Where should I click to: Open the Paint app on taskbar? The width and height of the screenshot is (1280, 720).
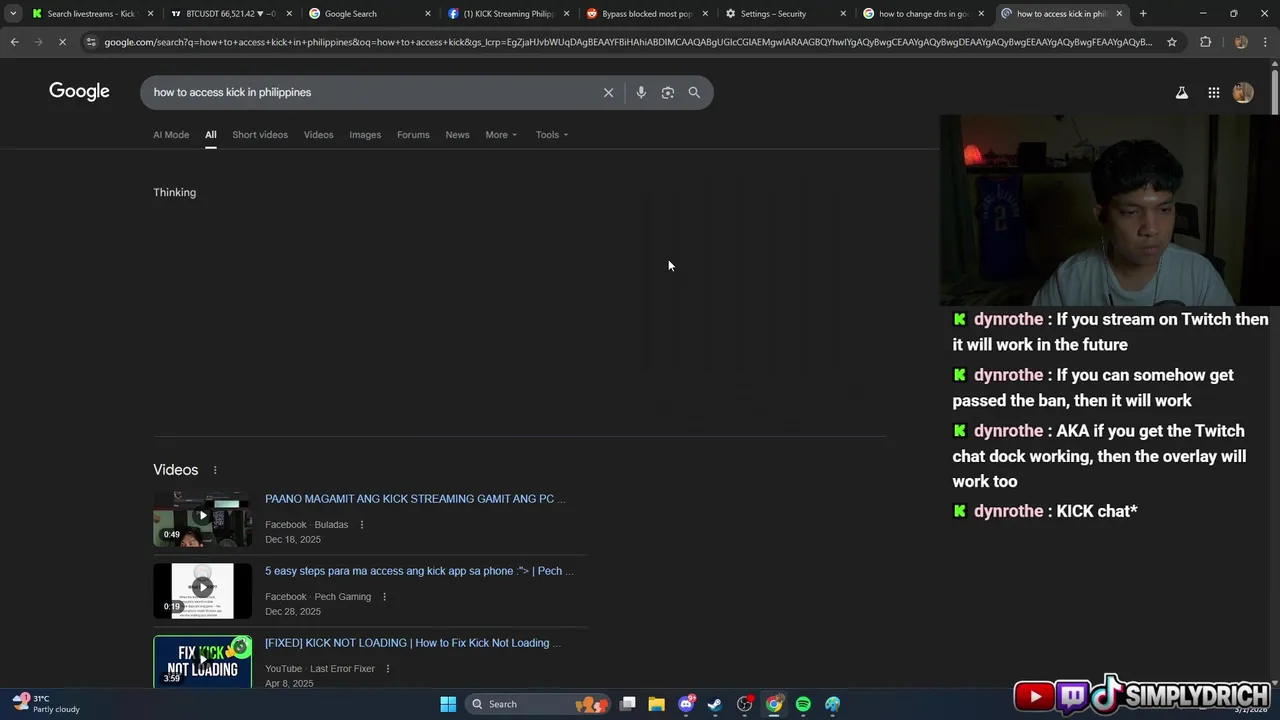pos(832,704)
